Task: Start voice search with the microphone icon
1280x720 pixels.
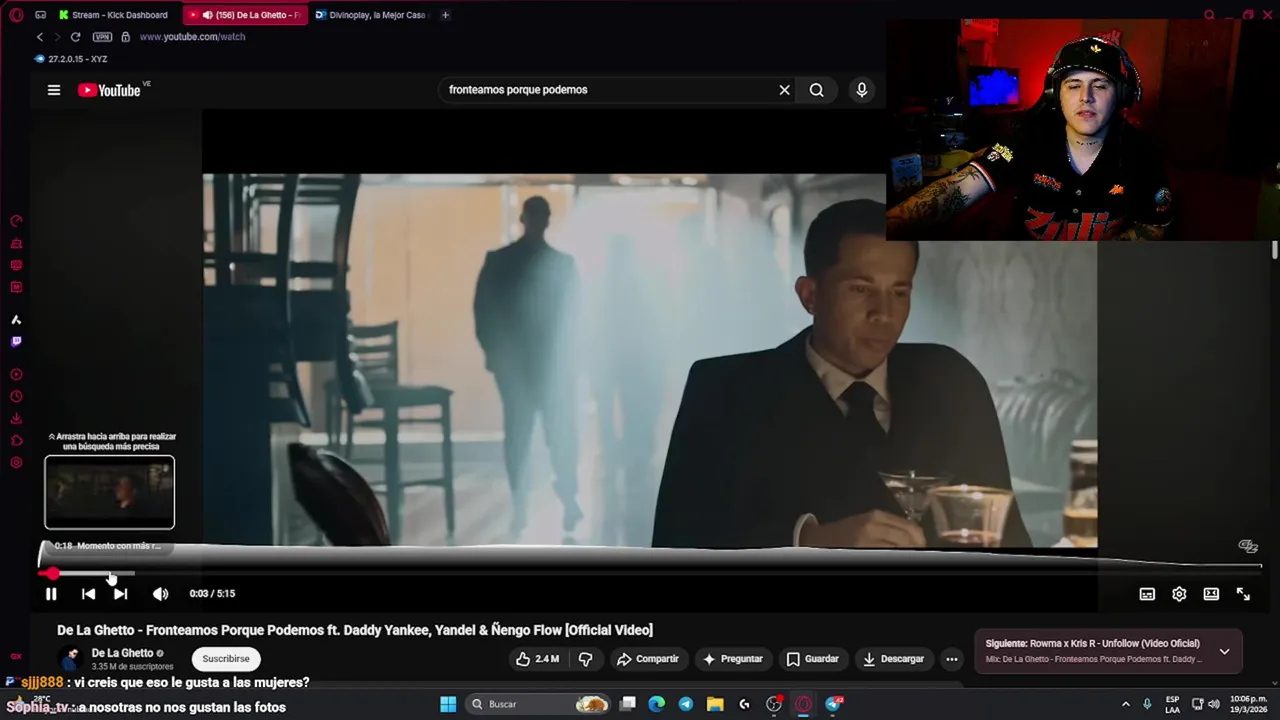Action: pos(861,90)
